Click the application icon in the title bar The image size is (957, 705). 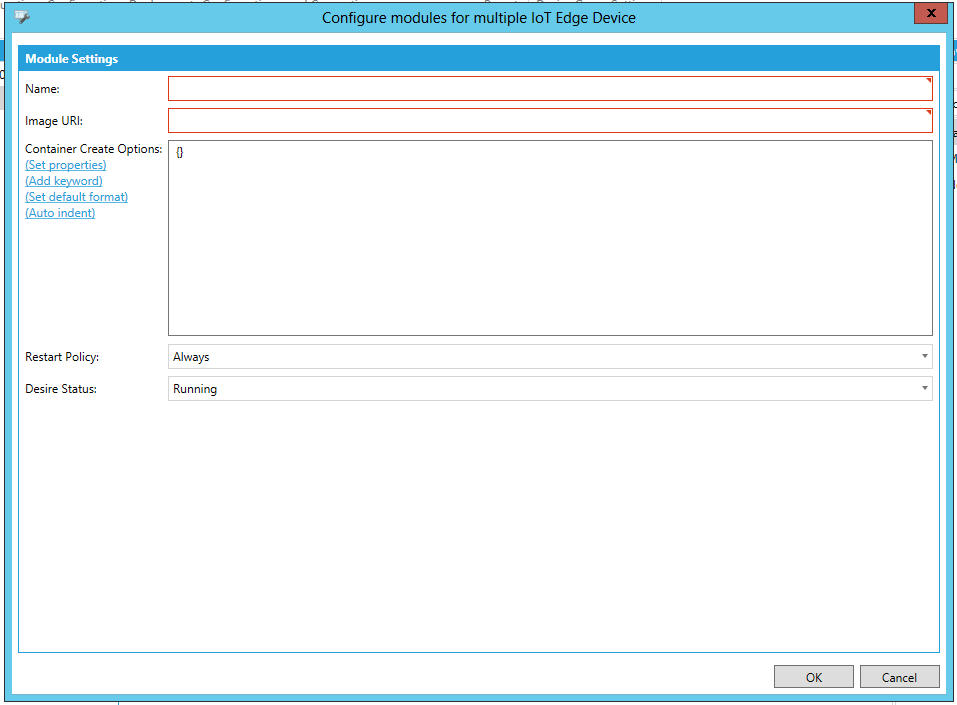point(22,16)
